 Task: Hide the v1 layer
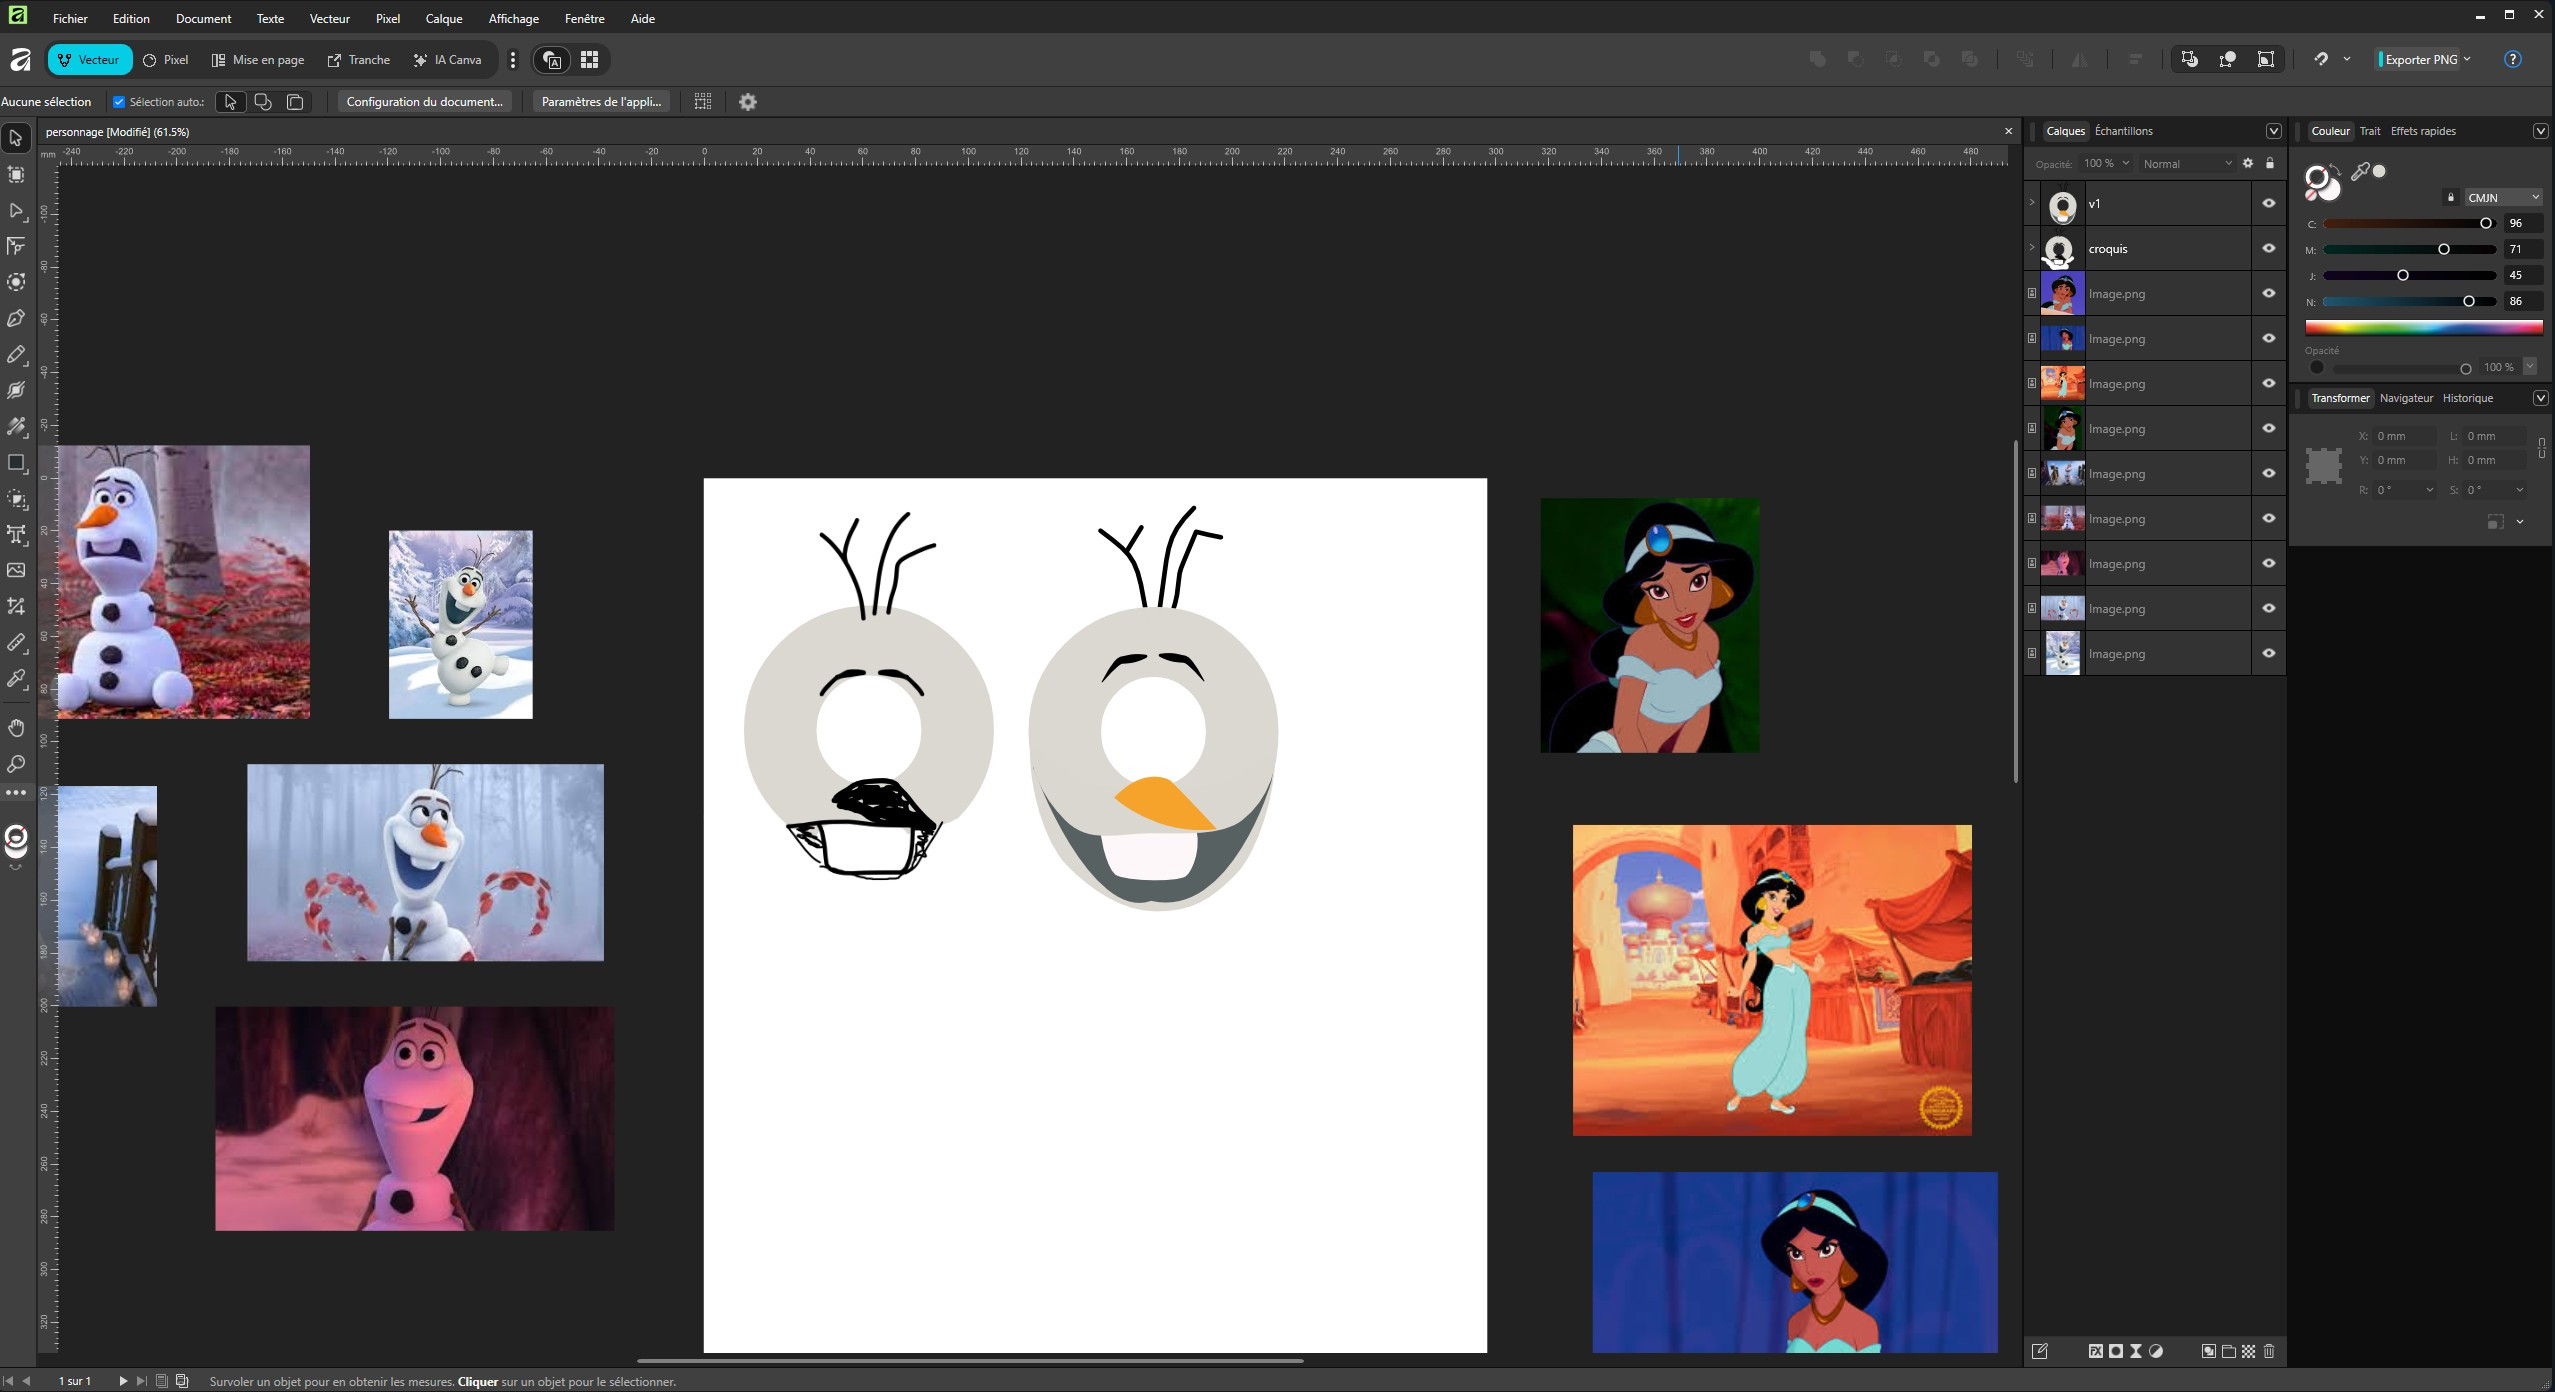[x=2268, y=203]
